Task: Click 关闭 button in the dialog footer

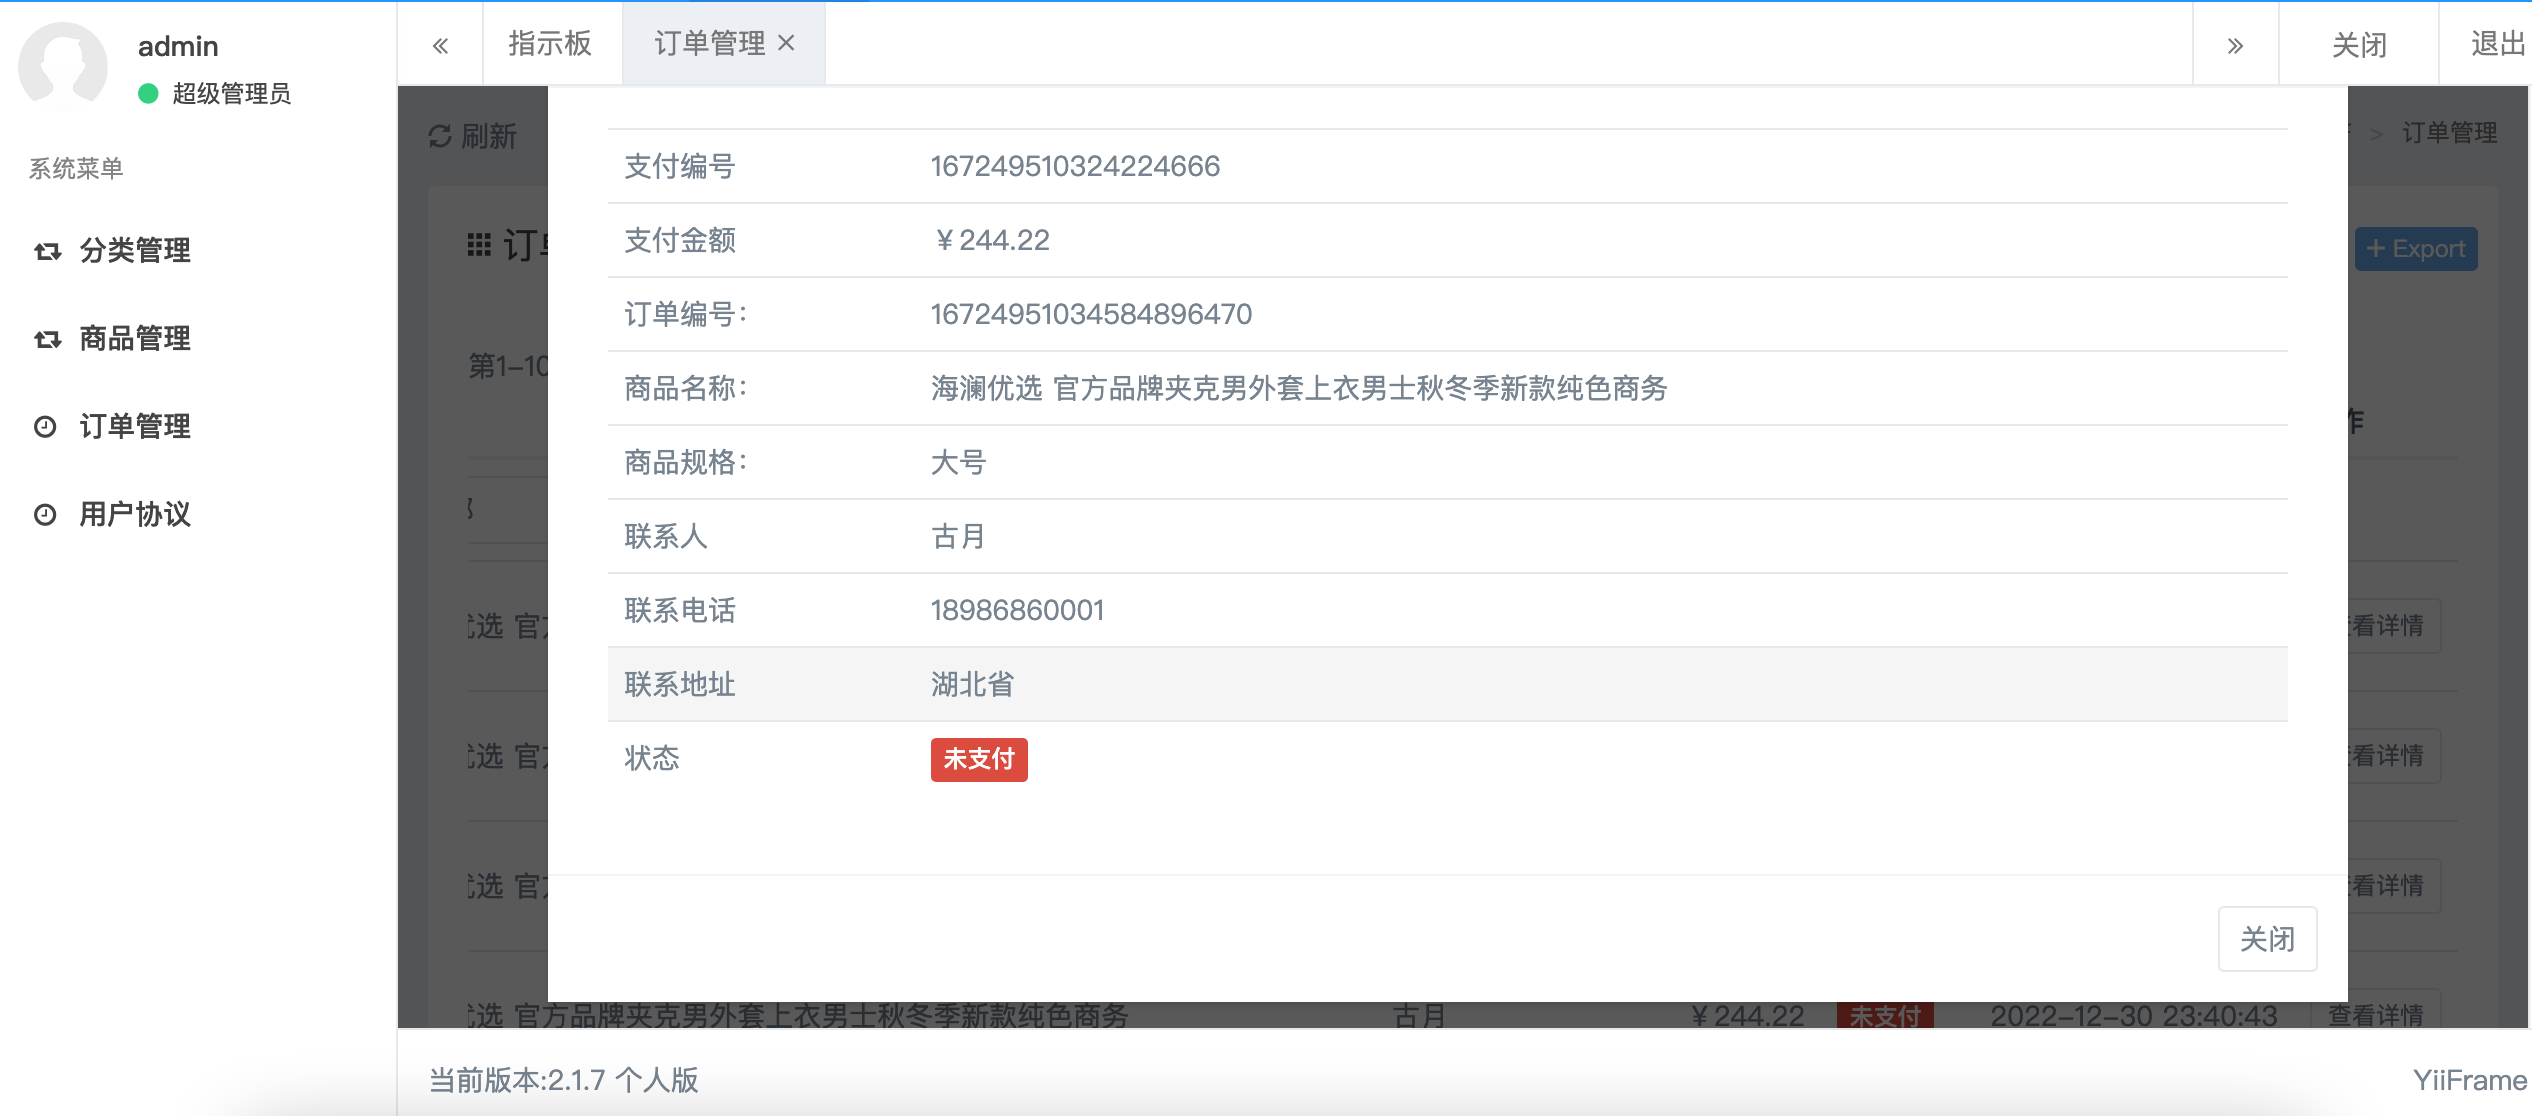Action: tap(2266, 939)
